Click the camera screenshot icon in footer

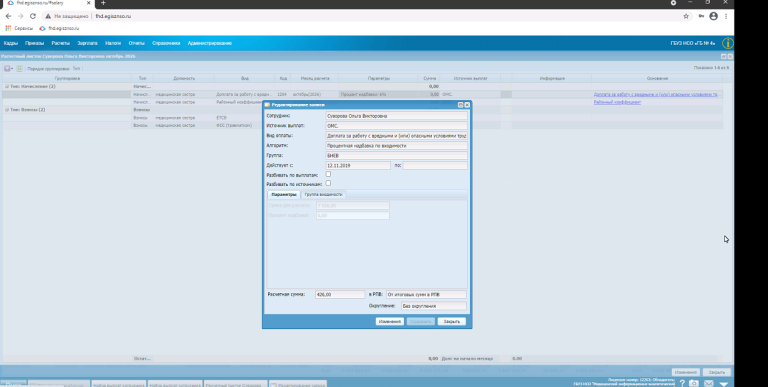694,383
